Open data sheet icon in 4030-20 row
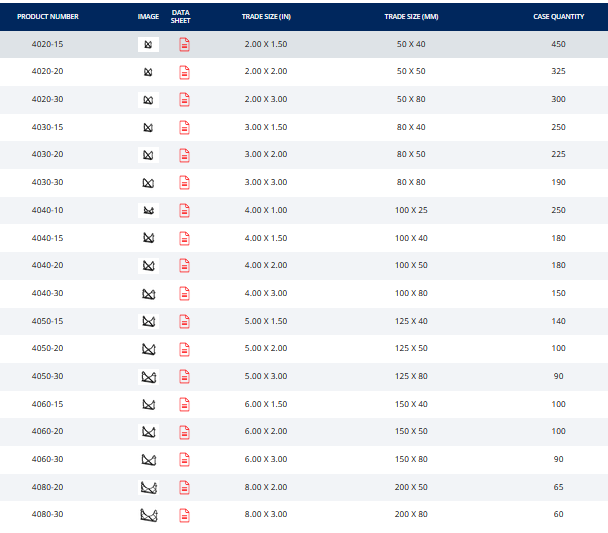Image resolution: width=608 pixels, height=533 pixels. pos(184,155)
